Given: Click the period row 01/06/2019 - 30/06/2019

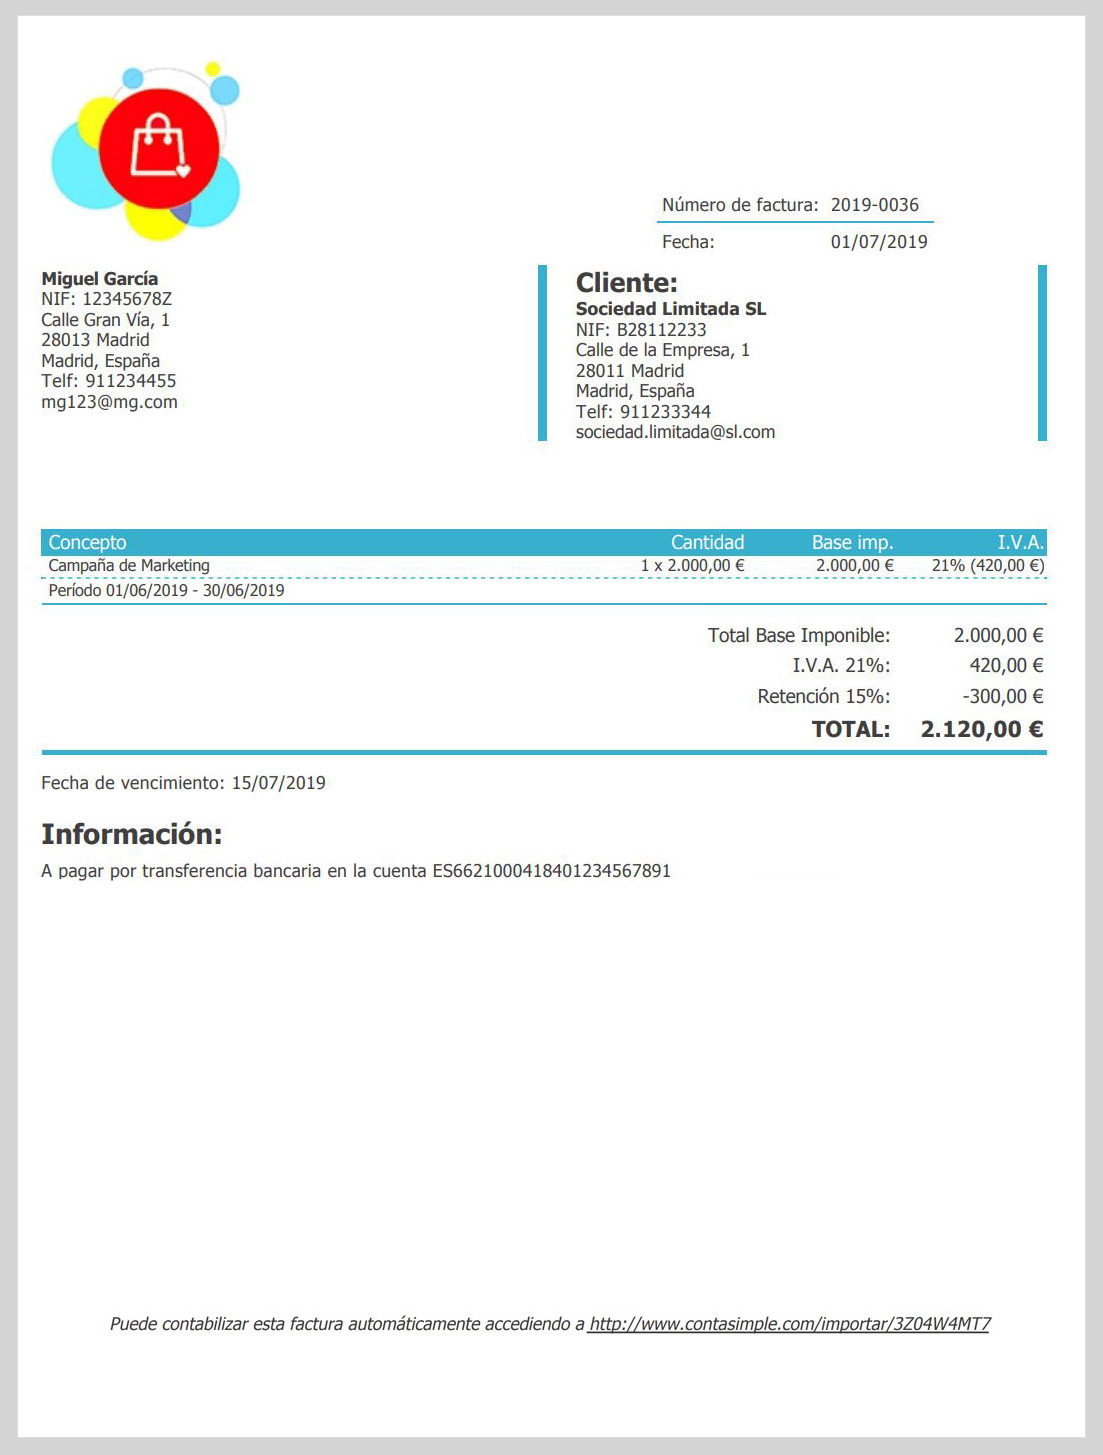Looking at the screenshot, I should pos(166,591).
